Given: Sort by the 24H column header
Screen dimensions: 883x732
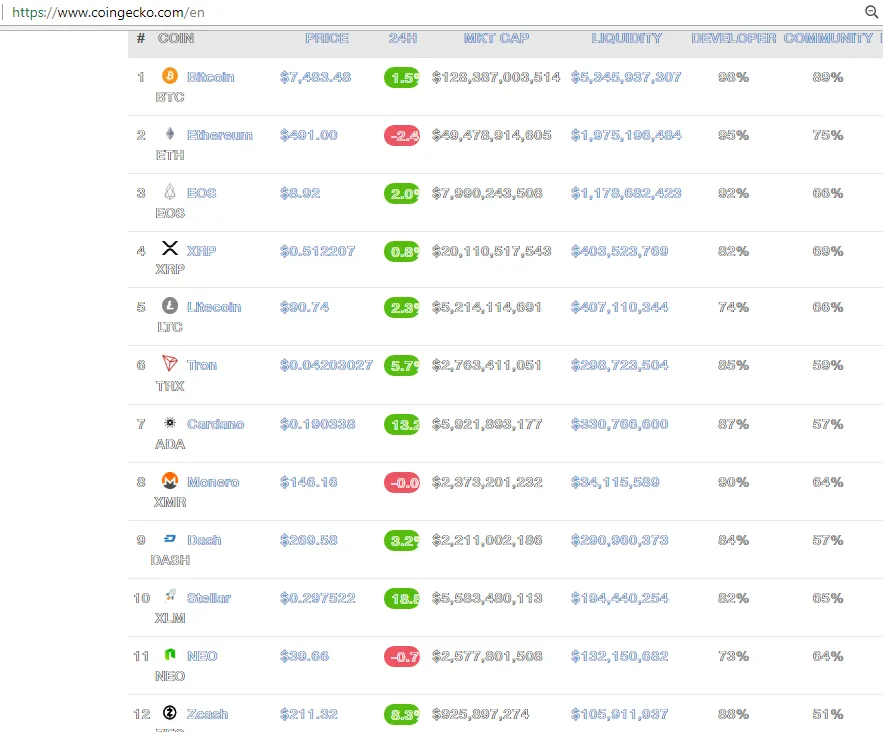Looking at the screenshot, I should click(x=403, y=38).
